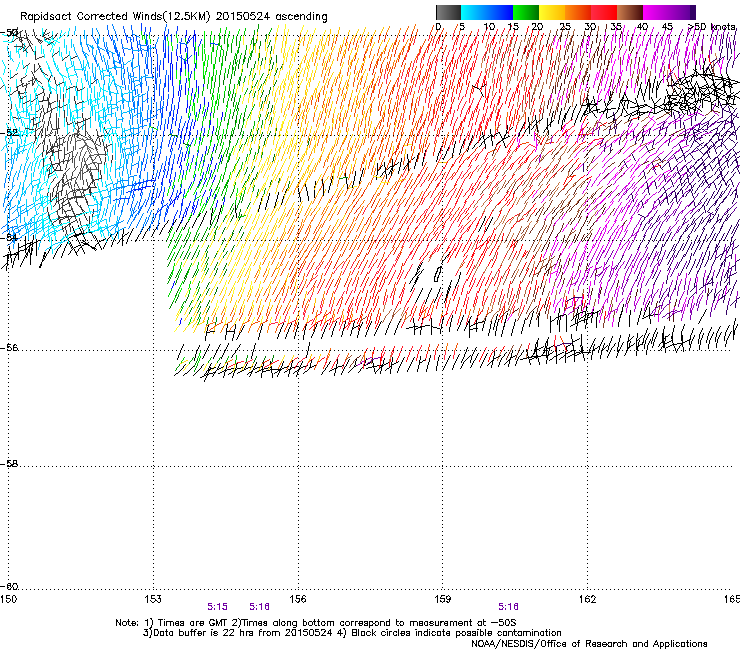Viewport: 740px width, 650px height.
Task: Click the longitude label '159'
Action: click(442, 599)
